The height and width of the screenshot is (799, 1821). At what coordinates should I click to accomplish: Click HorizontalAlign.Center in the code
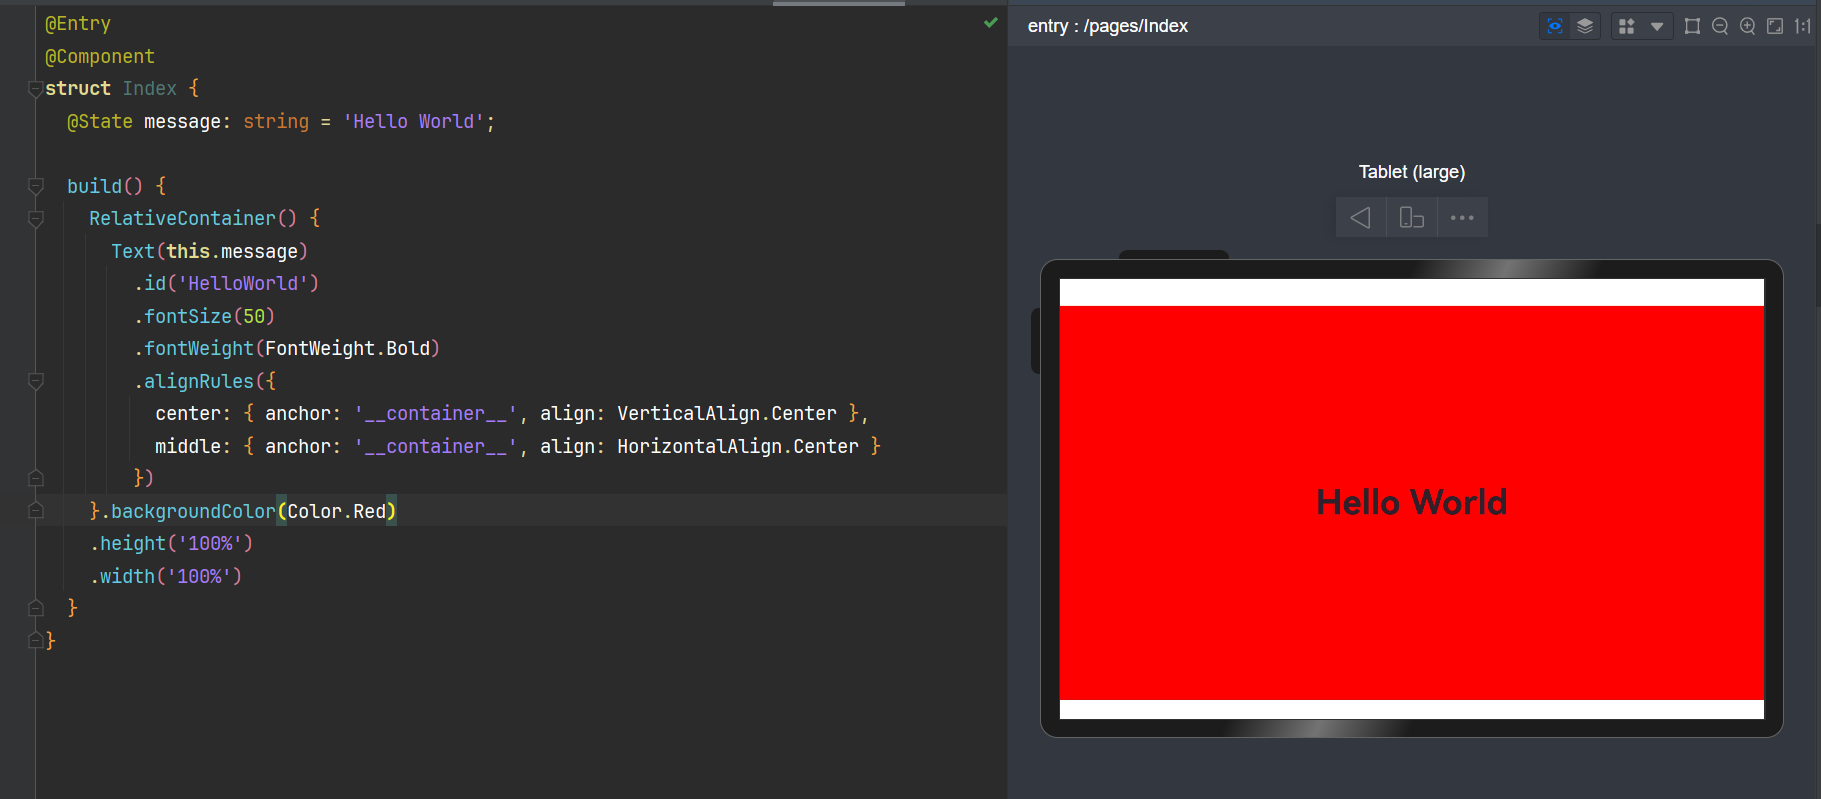click(x=738, y=446)
